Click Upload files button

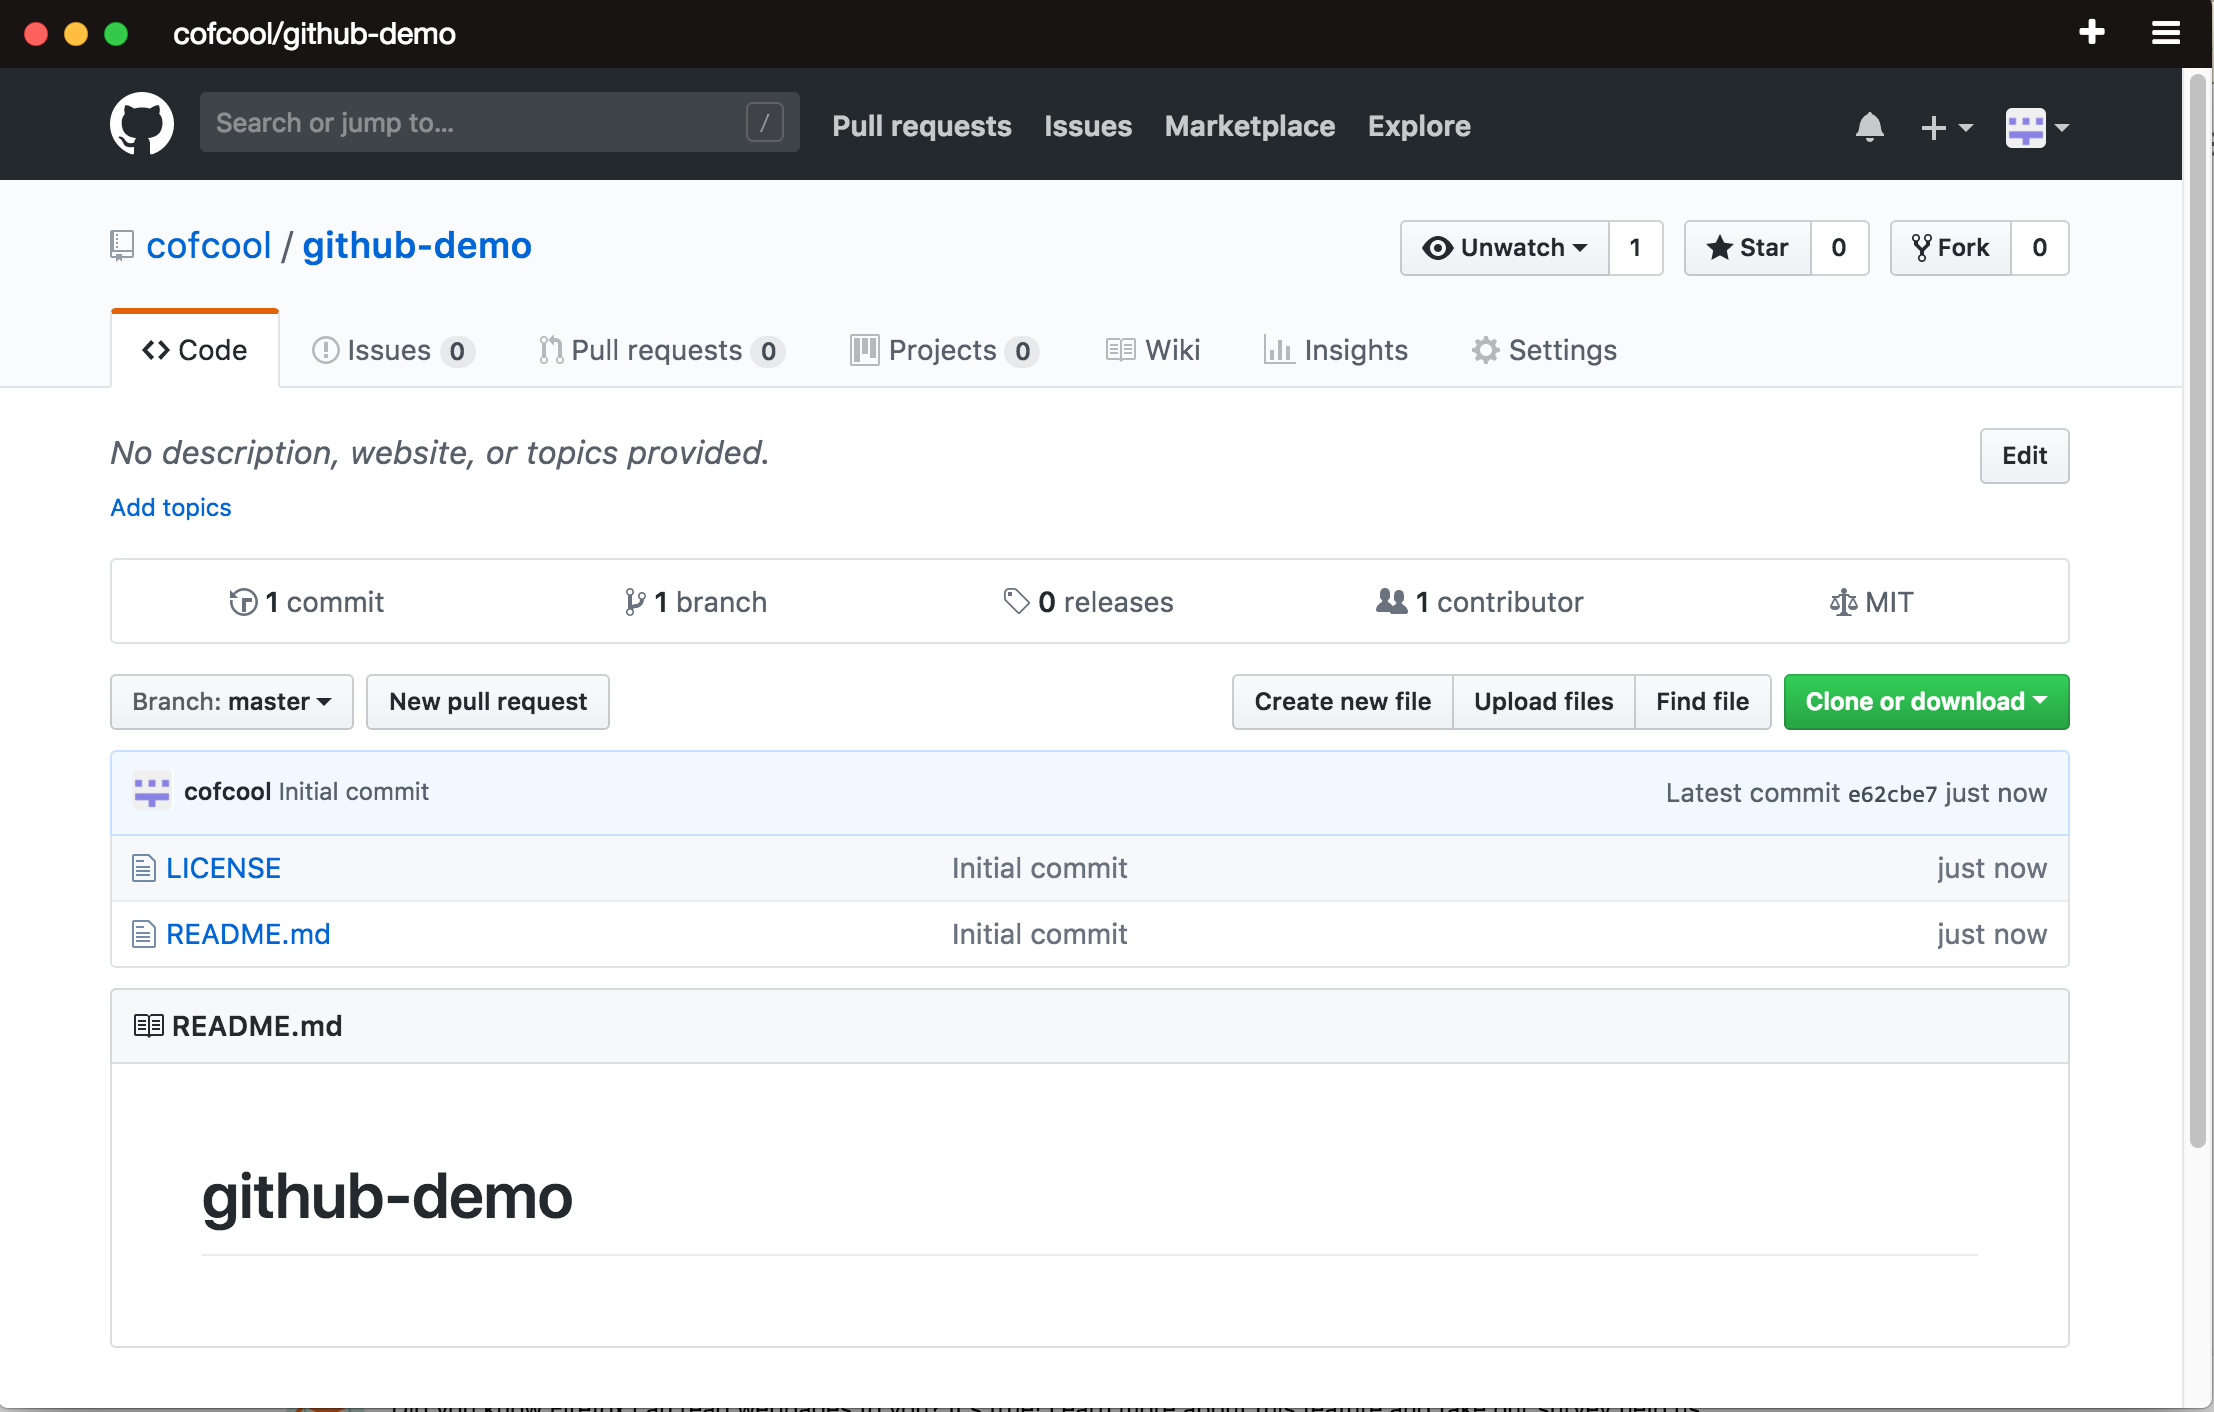coord(1544,702)
